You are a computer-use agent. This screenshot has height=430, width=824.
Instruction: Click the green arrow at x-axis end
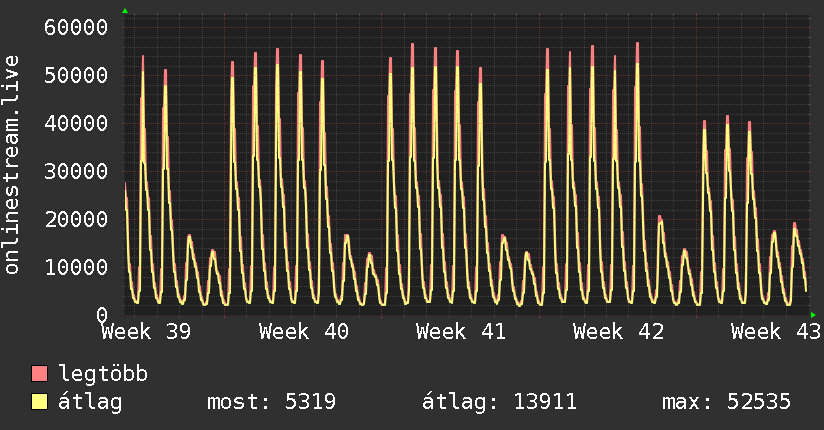[x=813, y=315]
